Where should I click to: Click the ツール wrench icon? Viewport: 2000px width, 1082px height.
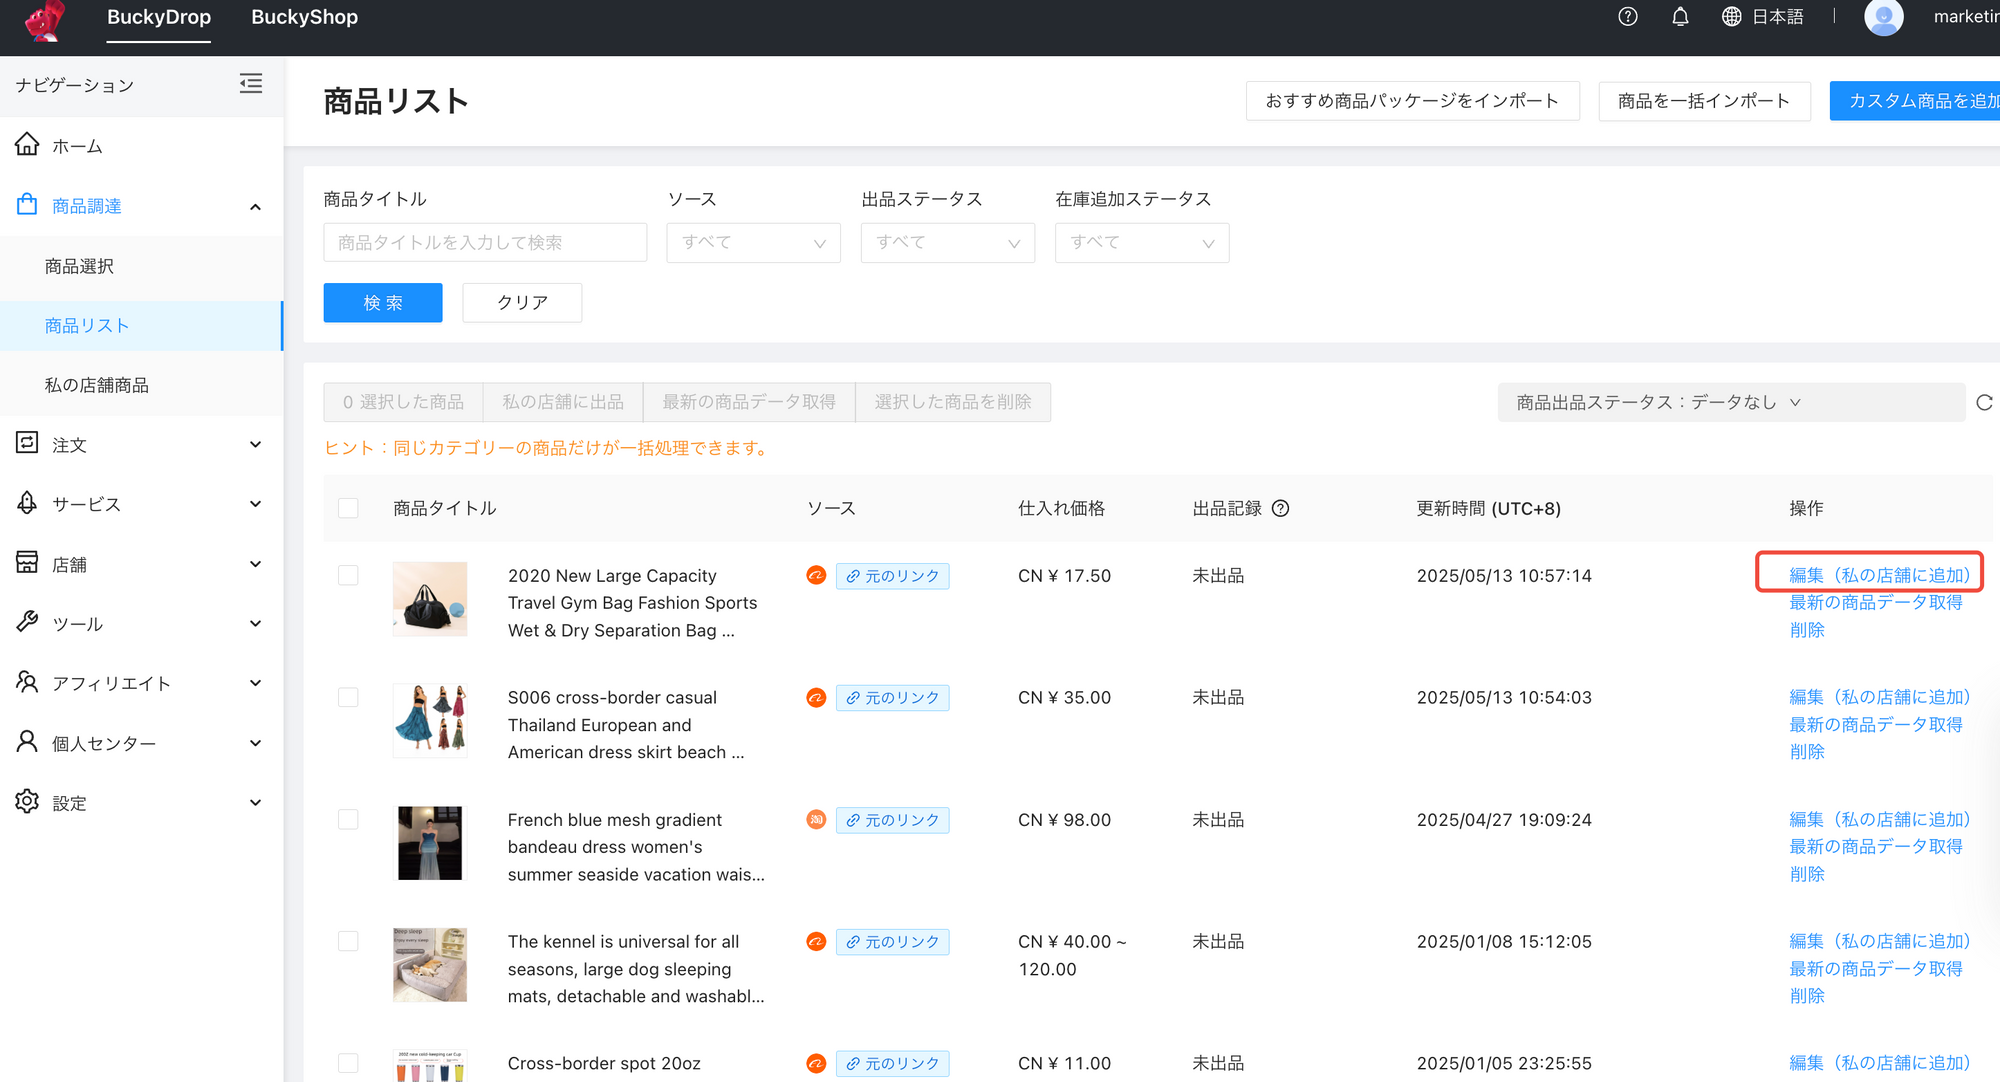[27, 623]
